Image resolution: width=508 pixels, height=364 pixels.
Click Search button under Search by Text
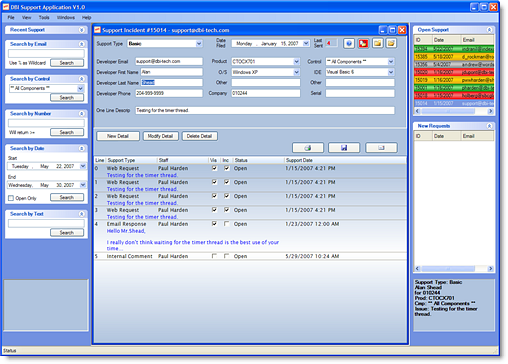tap(67, 233)
